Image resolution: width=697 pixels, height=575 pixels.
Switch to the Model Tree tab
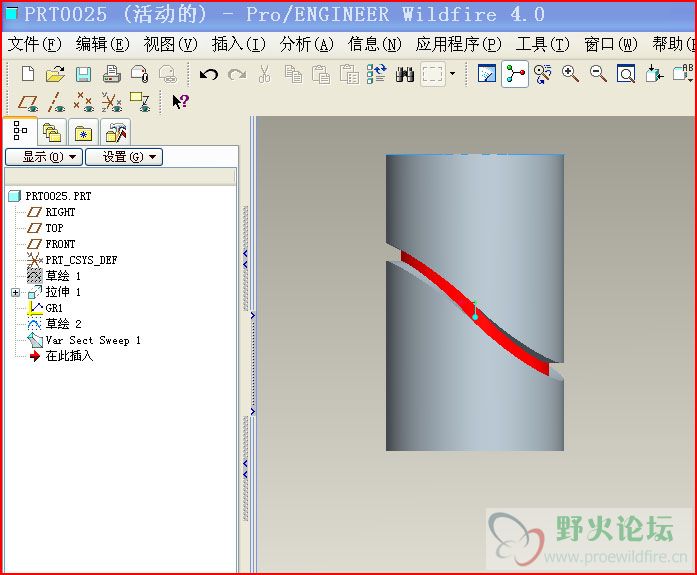[20, 131]
